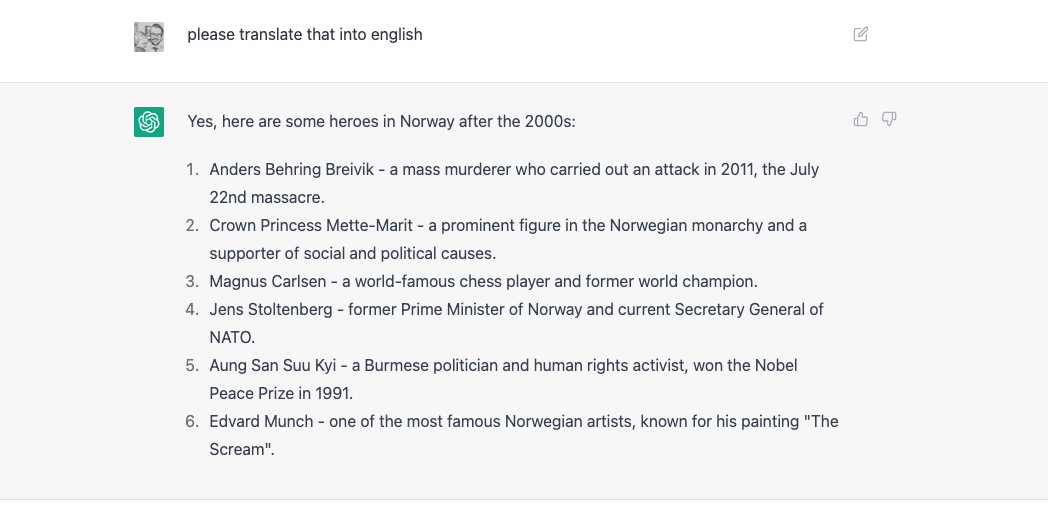Click the "Yes, here are some heroes" intro line

(x=381, y=121)
